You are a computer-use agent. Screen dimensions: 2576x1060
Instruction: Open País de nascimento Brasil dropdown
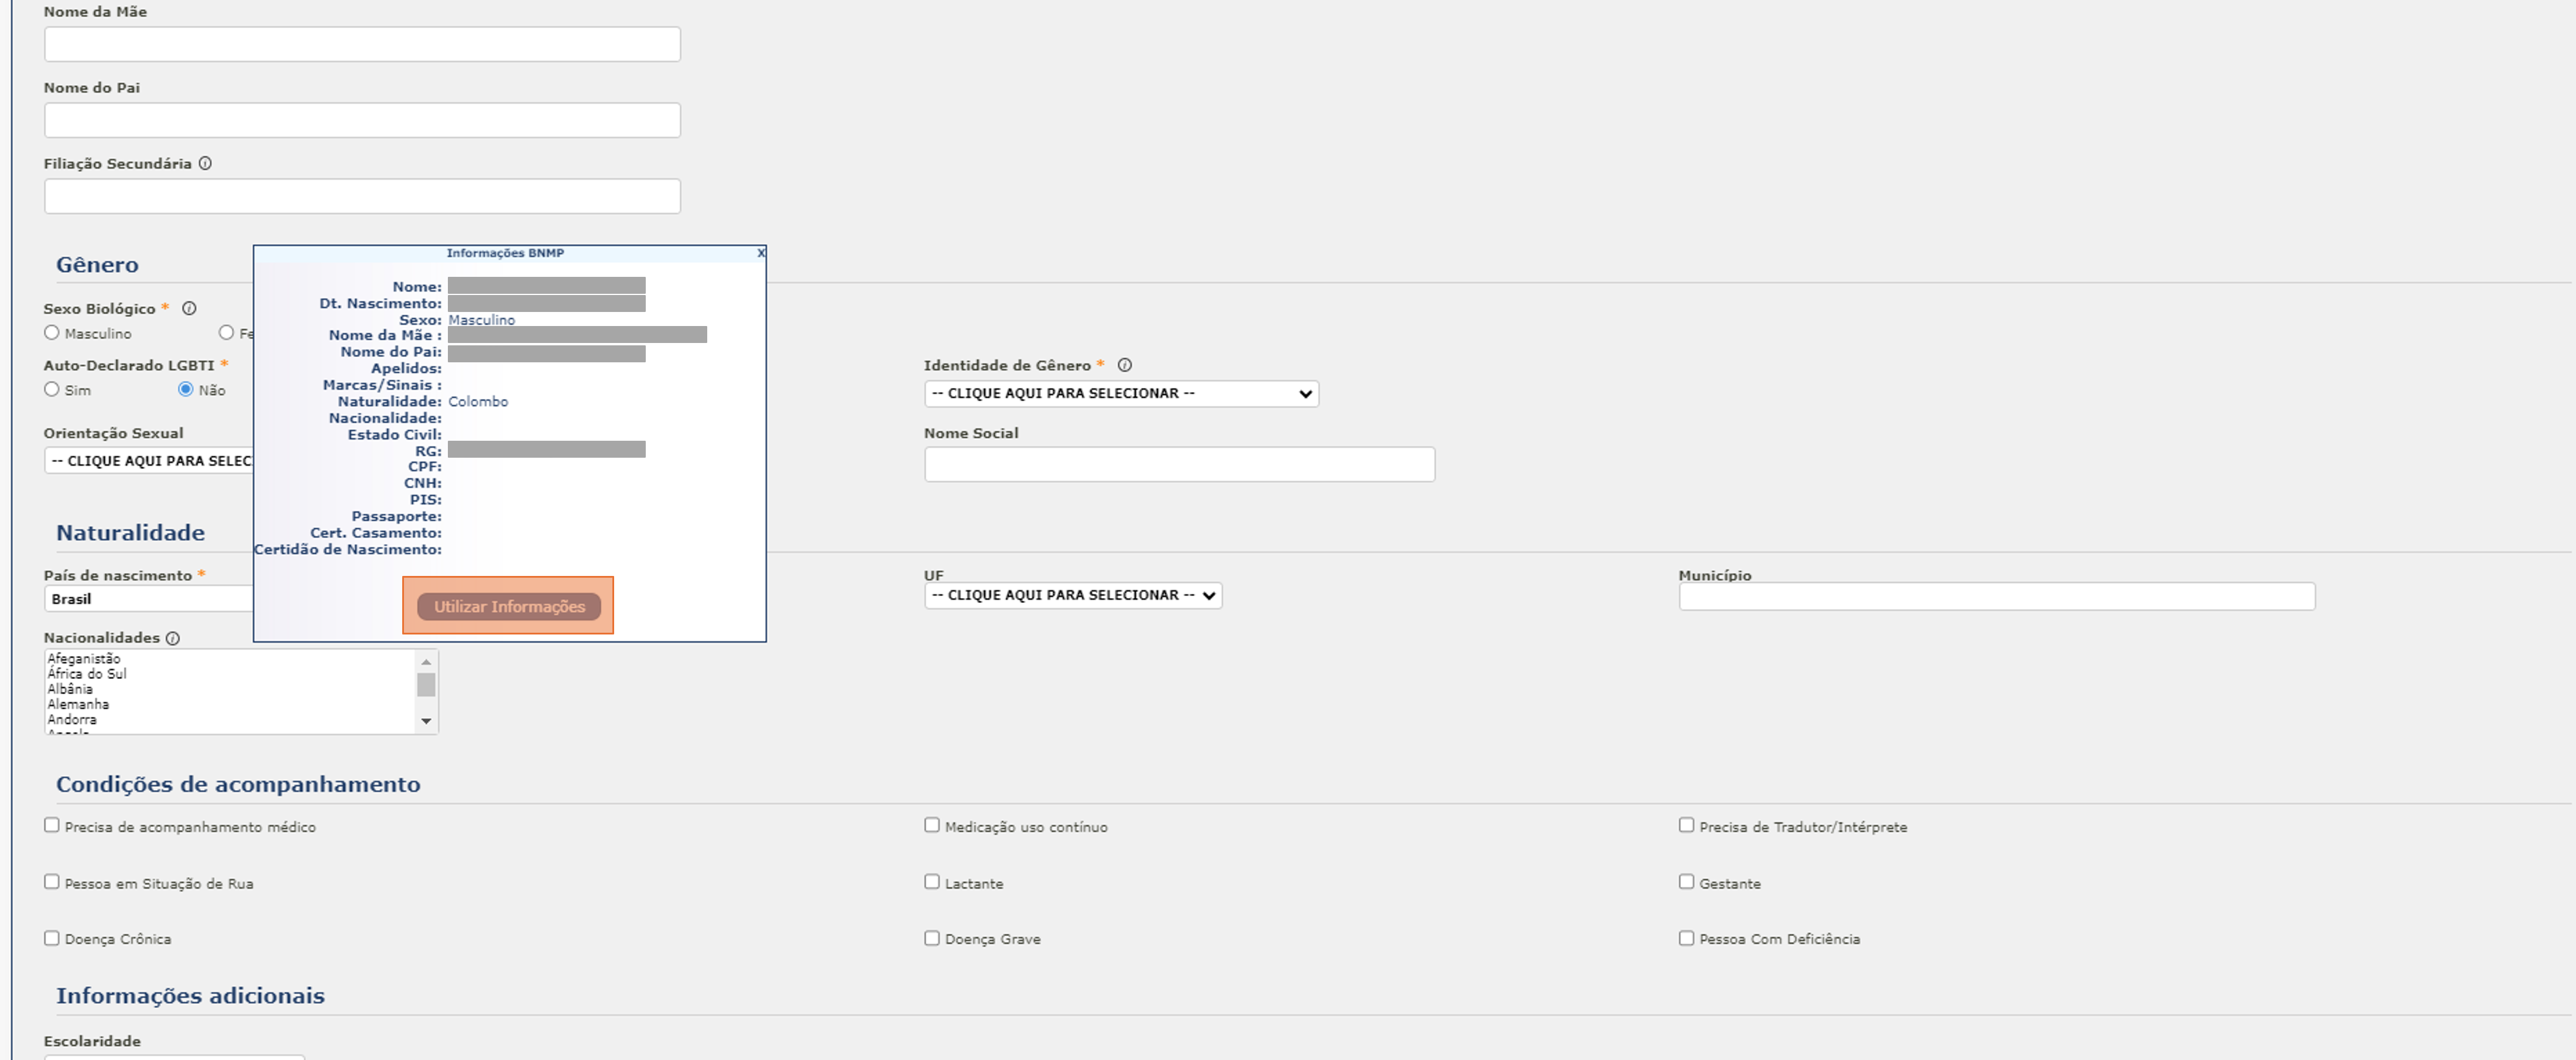coord(148,599)
